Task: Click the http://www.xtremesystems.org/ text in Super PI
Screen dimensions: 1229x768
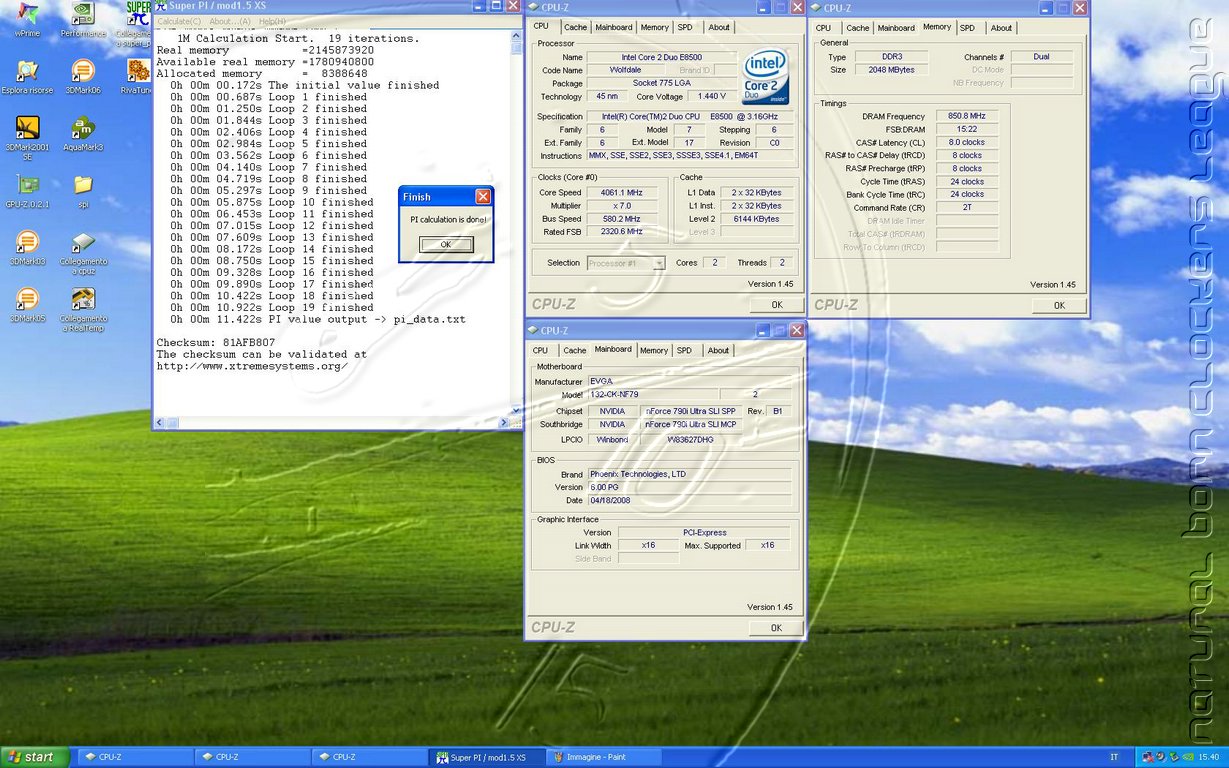Action: pyautogui.click(x=251, y=366)
